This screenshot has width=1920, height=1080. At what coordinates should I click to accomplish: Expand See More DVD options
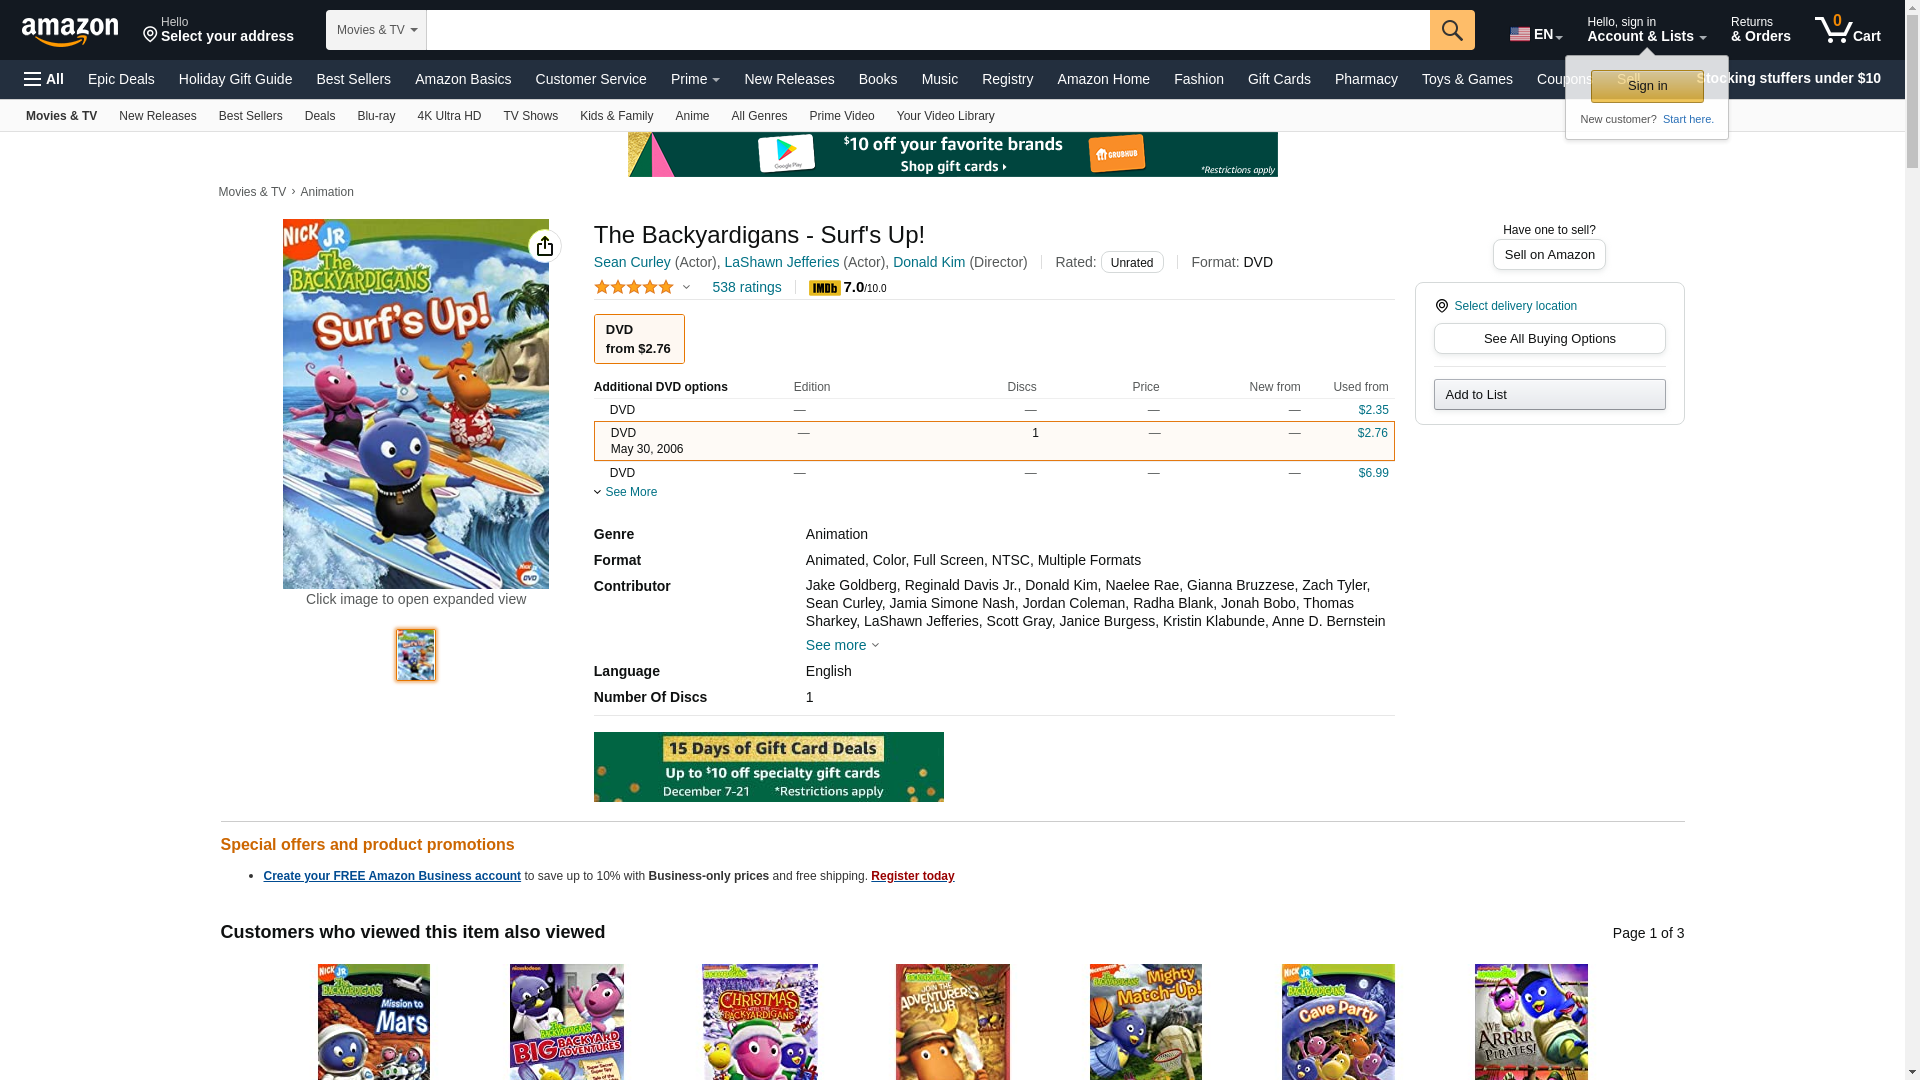(x=626, y=492)
